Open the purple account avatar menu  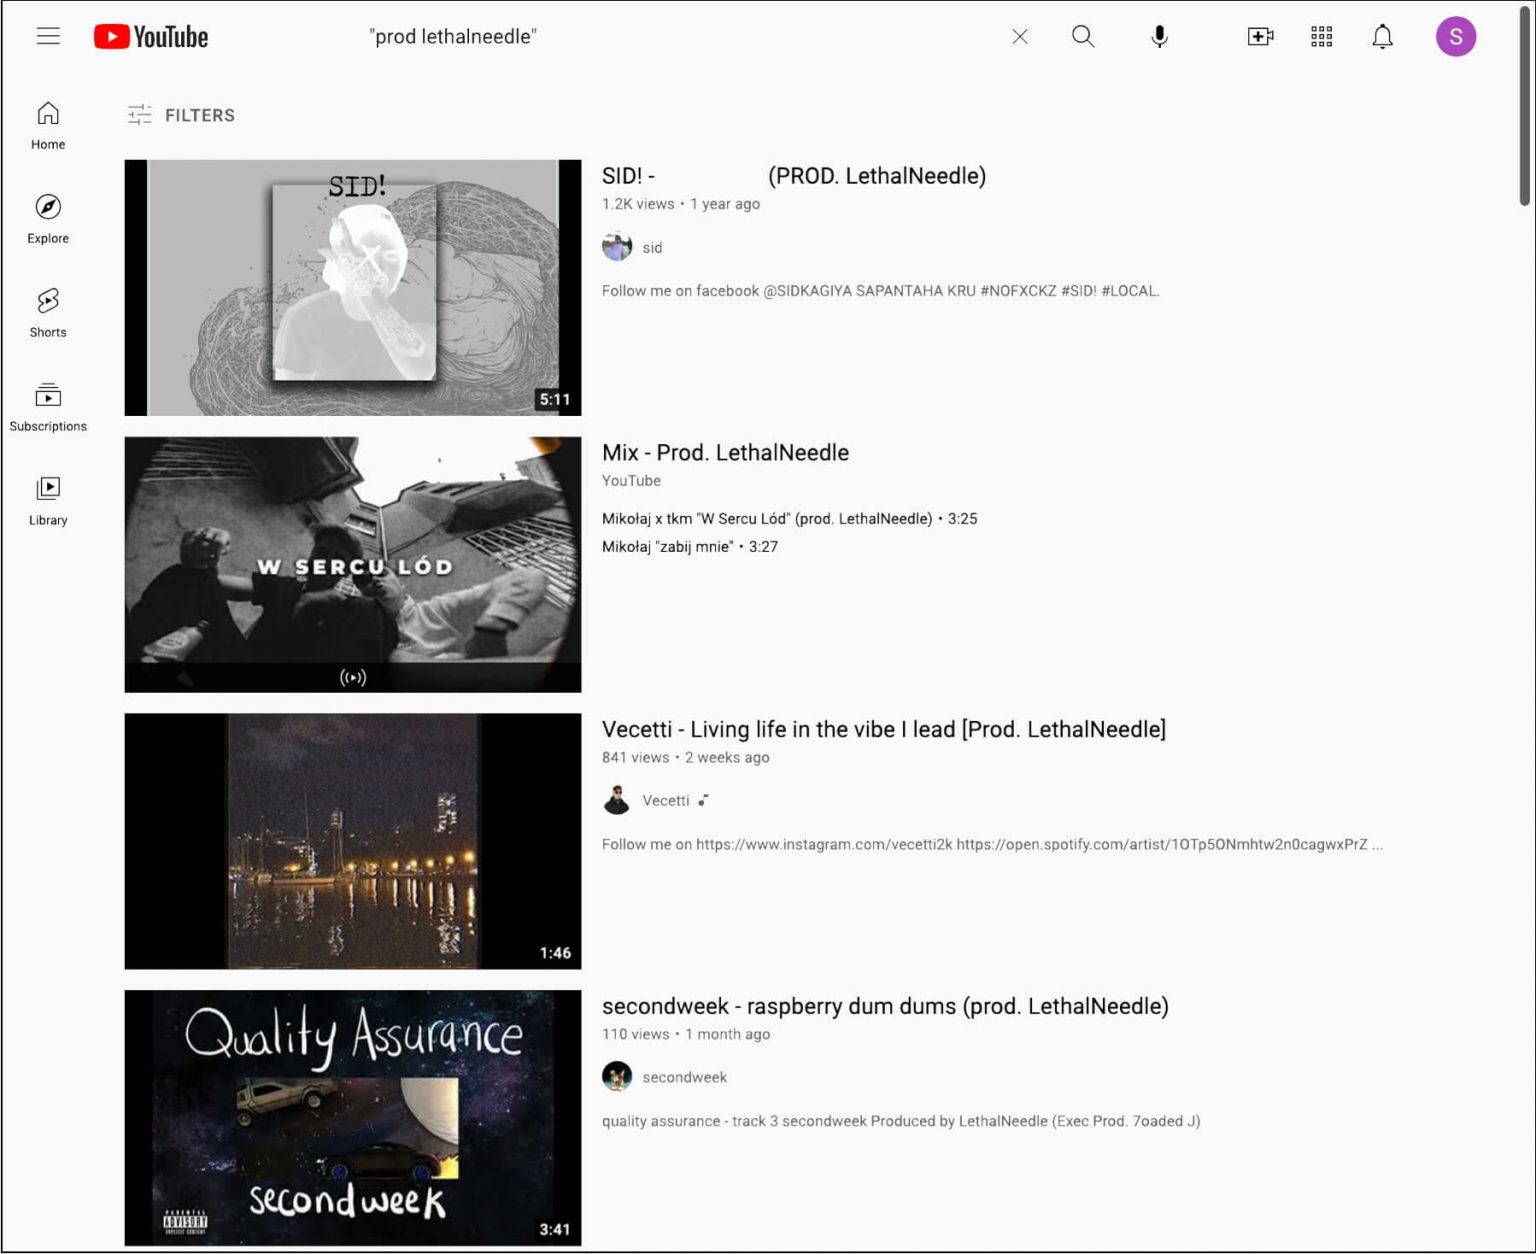pos(1455,37)
